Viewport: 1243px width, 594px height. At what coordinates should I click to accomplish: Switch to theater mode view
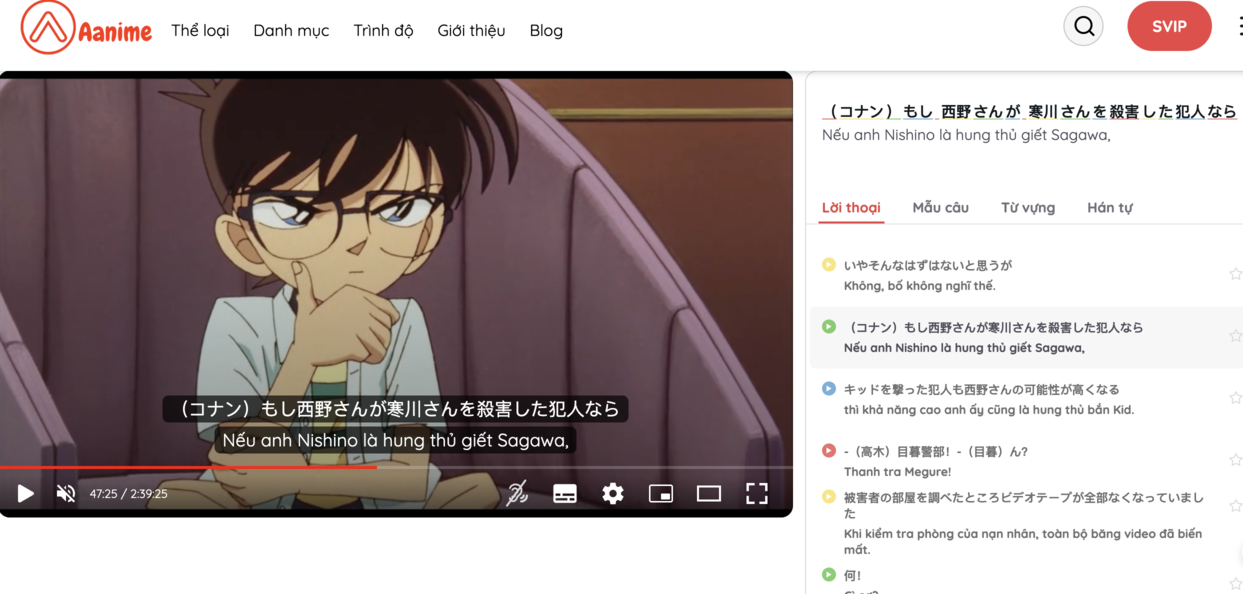click(x=709, y=493)
